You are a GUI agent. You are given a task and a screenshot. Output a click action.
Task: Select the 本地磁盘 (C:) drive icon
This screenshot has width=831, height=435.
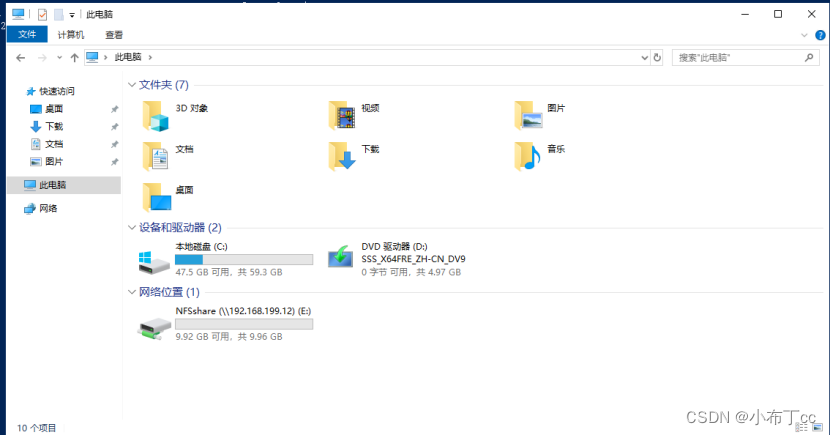[154, 262]
